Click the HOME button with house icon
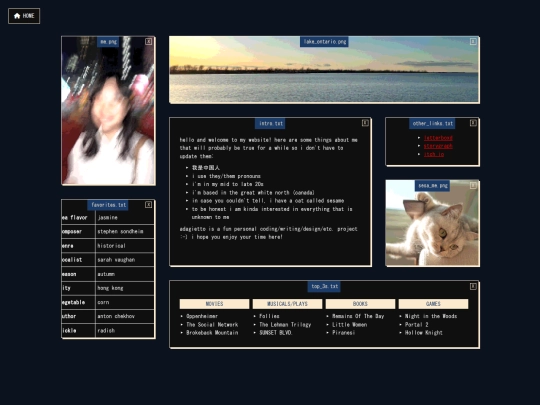The width and height of the screenshot is (540, 405). 24,16
